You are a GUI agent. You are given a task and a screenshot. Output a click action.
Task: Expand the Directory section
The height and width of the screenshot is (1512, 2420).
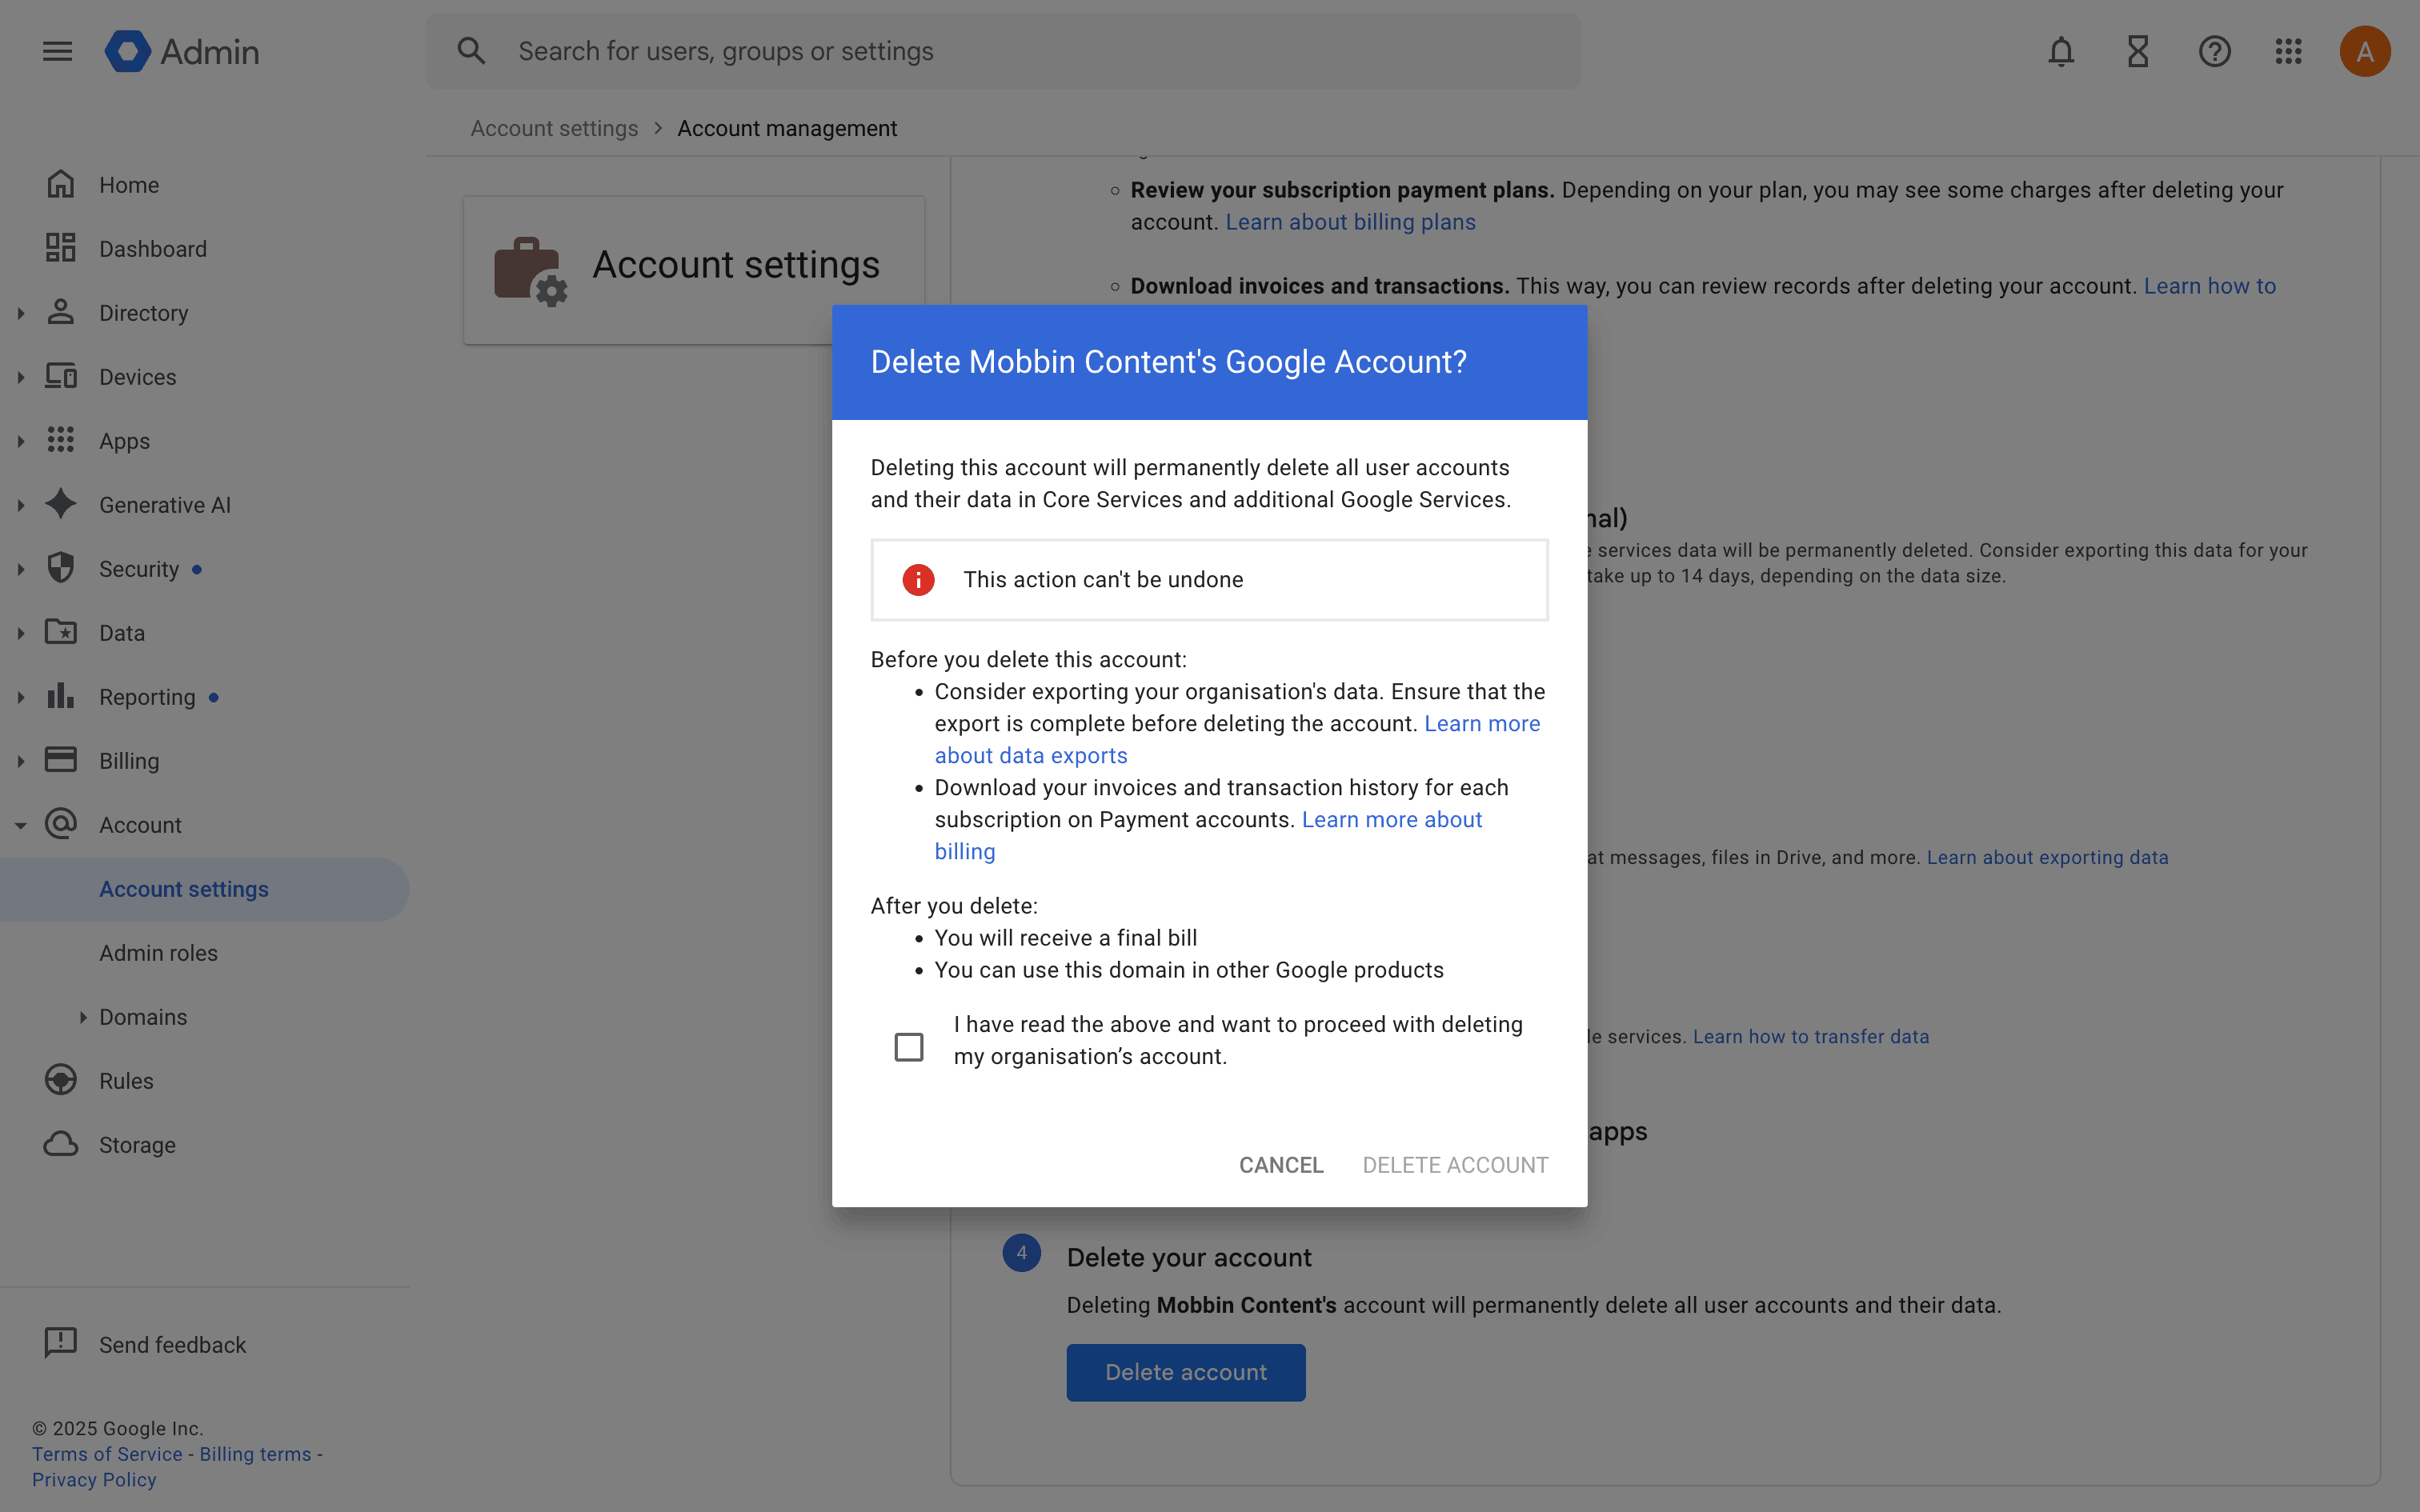(x=21, y=313)
